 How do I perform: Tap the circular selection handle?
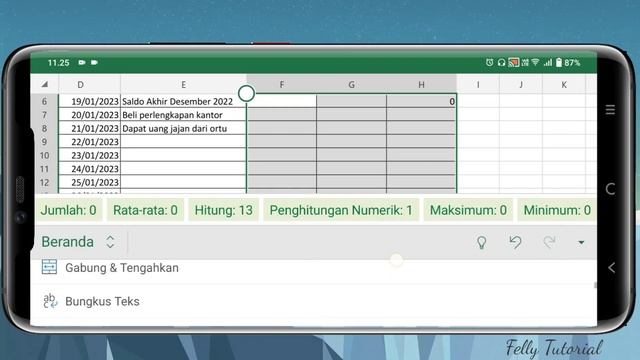click(x=247, y=93)
